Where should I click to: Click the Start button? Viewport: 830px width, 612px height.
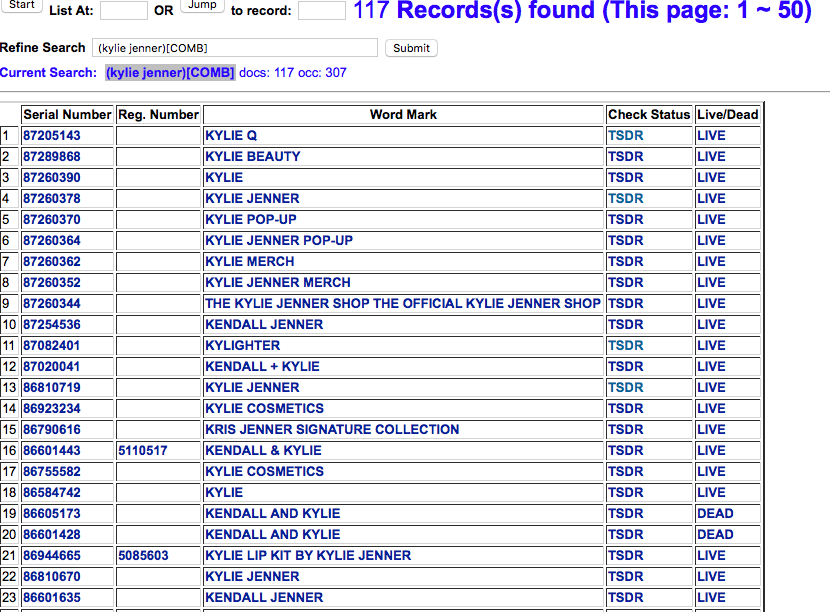[22, 5]
